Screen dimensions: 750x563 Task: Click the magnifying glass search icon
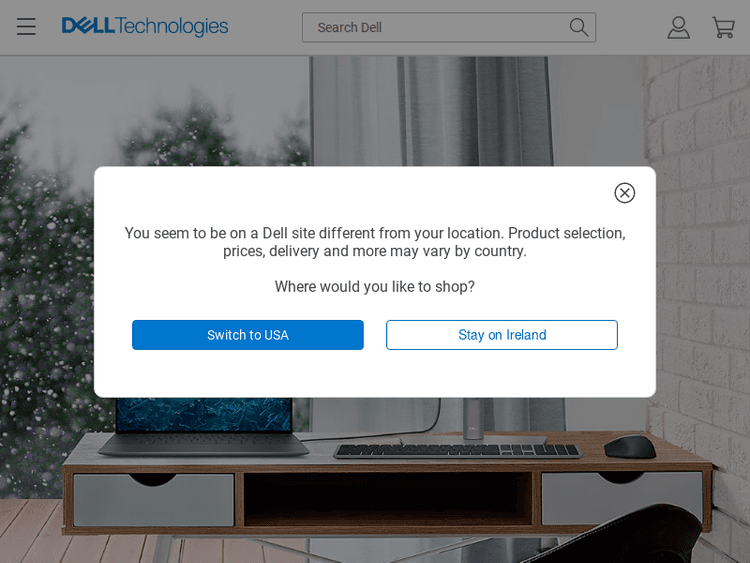579,27
